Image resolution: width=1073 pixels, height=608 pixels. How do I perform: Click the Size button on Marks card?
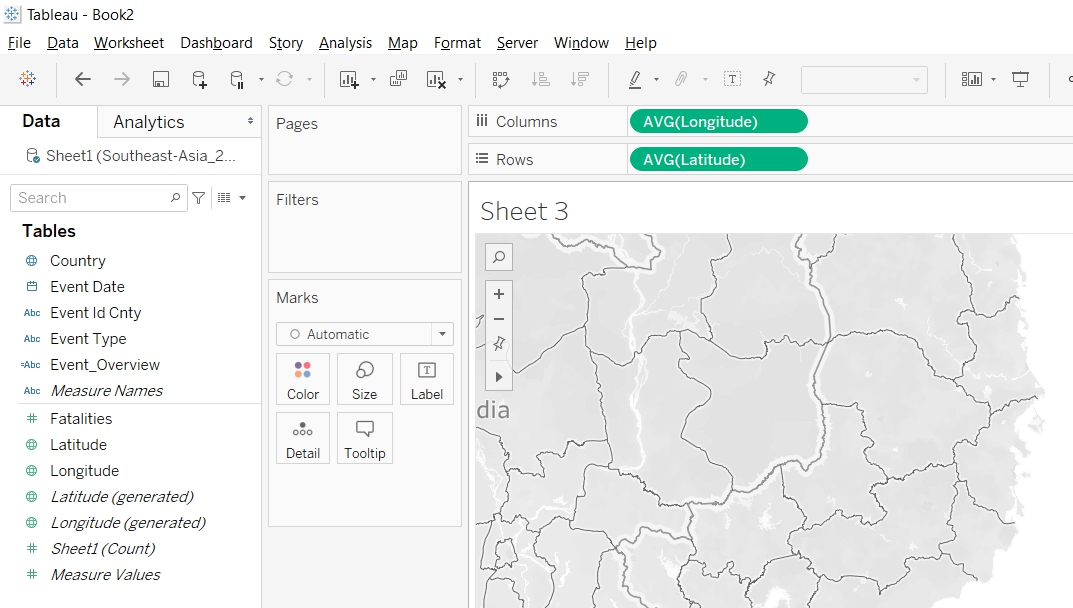pyautogui.click(x=364, y=379)
